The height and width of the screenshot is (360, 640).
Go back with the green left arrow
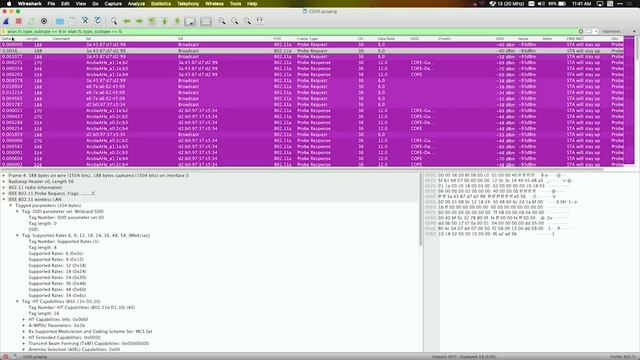click(127, 21)
